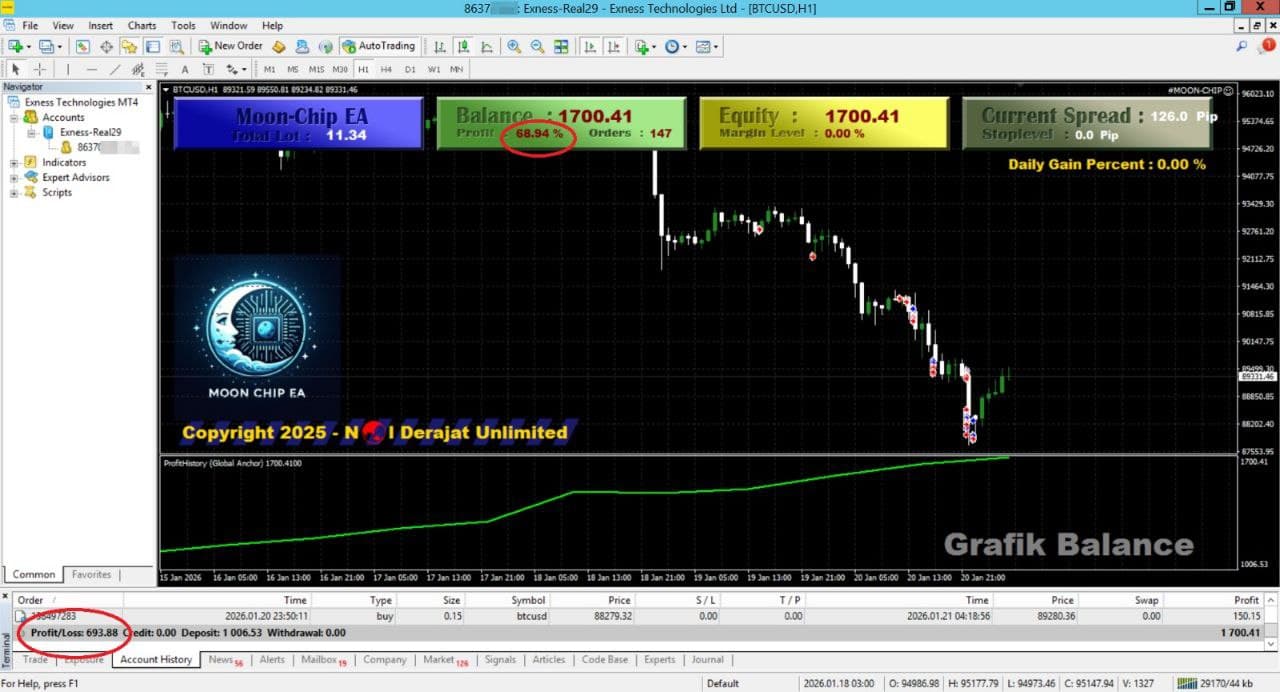Select the Vertical Line drawing tool

coord(66,68)
